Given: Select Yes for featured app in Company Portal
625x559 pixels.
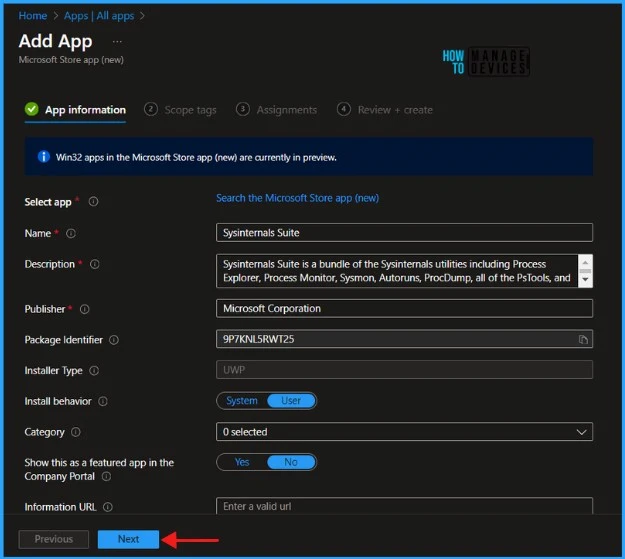Looking at the screenshot, I should pos(242,462).
